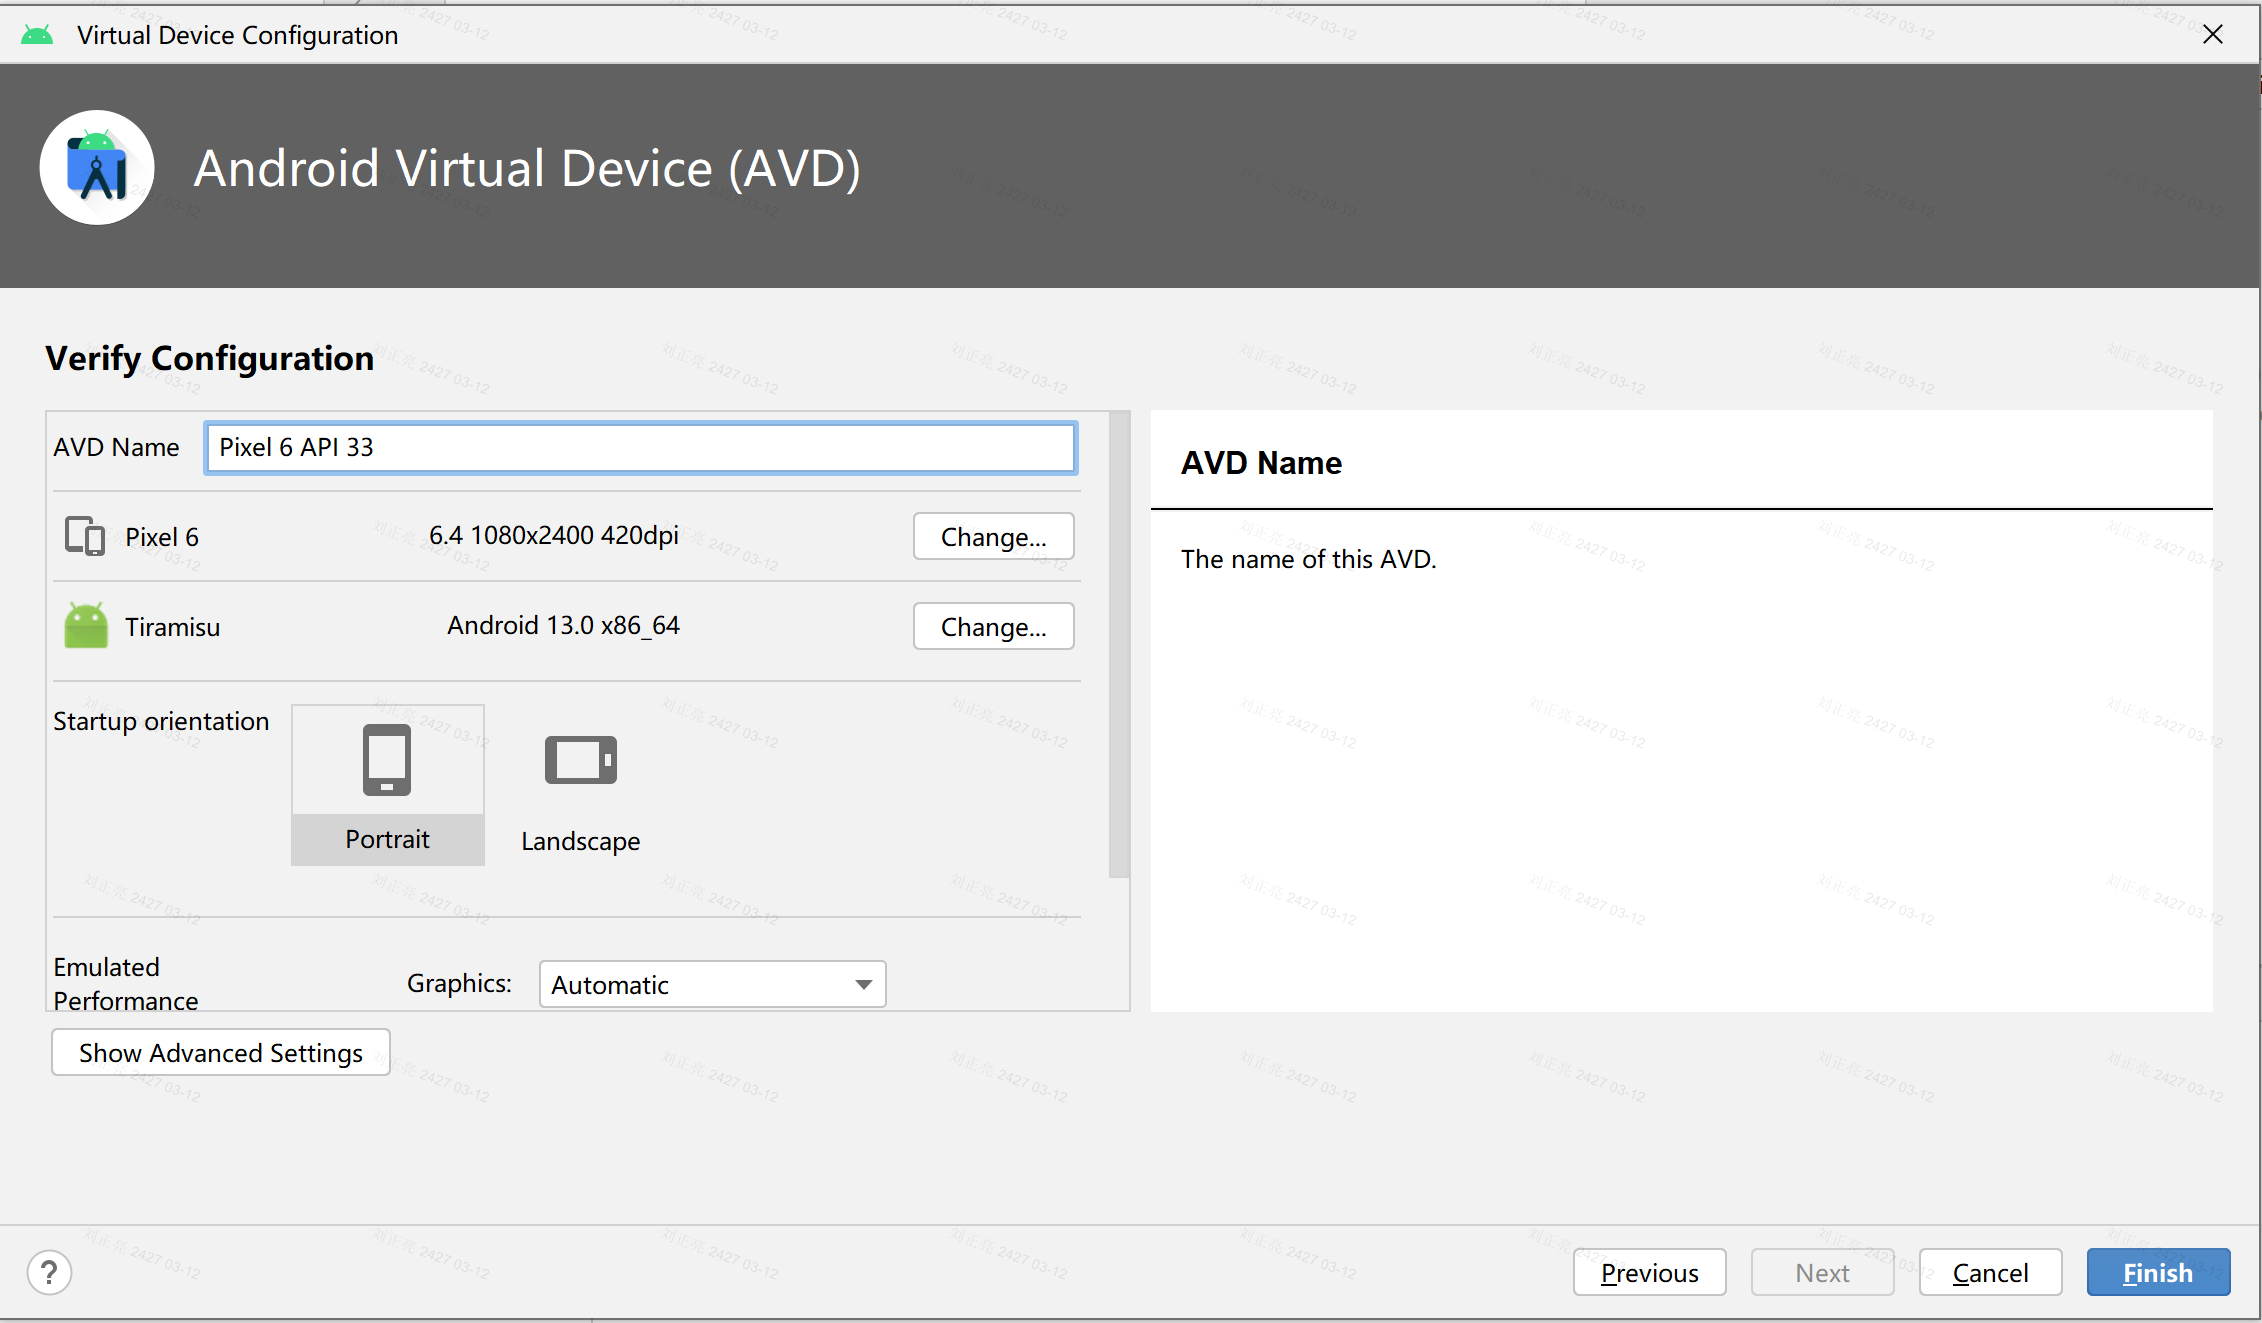Click into the AVD Name text field
Viewport: 2262px width, 1323px height.
(x=640, y=447)
